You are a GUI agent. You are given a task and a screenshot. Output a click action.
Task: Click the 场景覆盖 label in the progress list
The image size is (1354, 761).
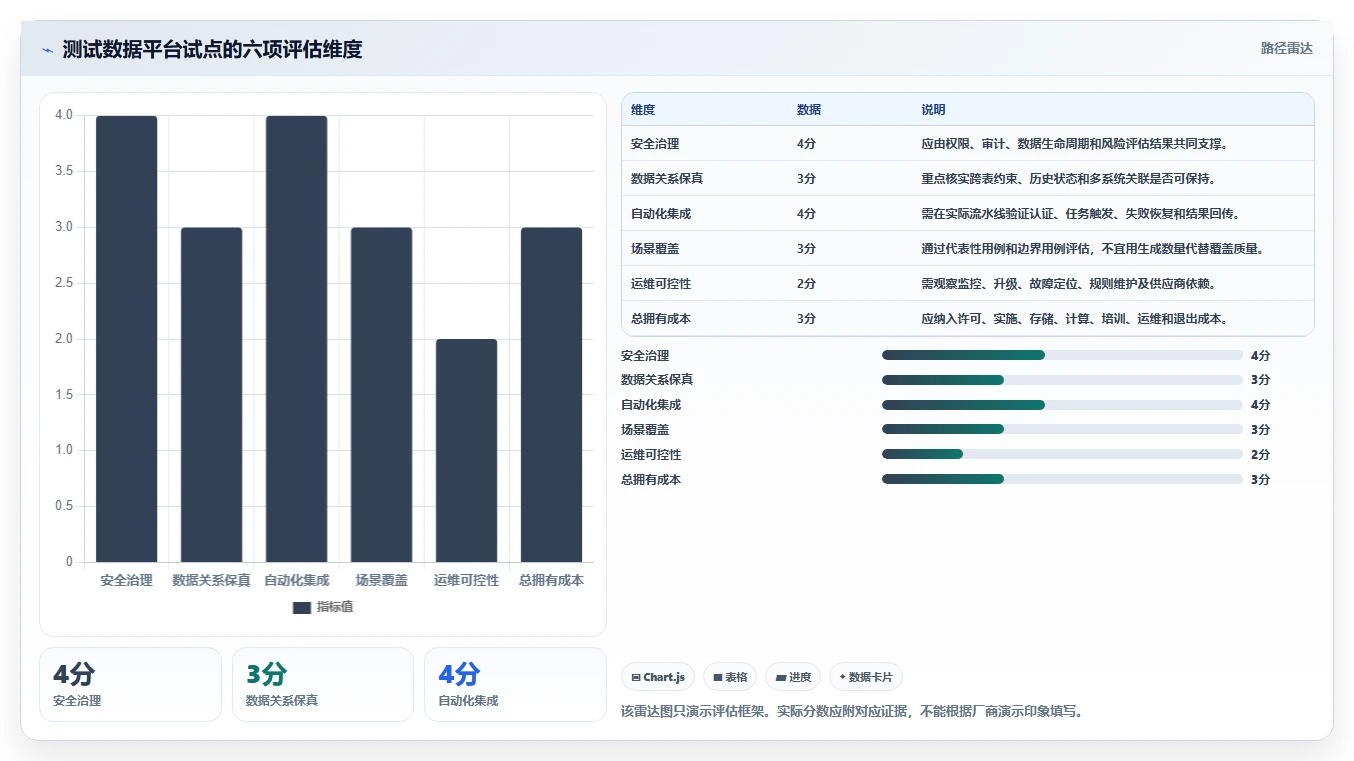coord(645,430)
